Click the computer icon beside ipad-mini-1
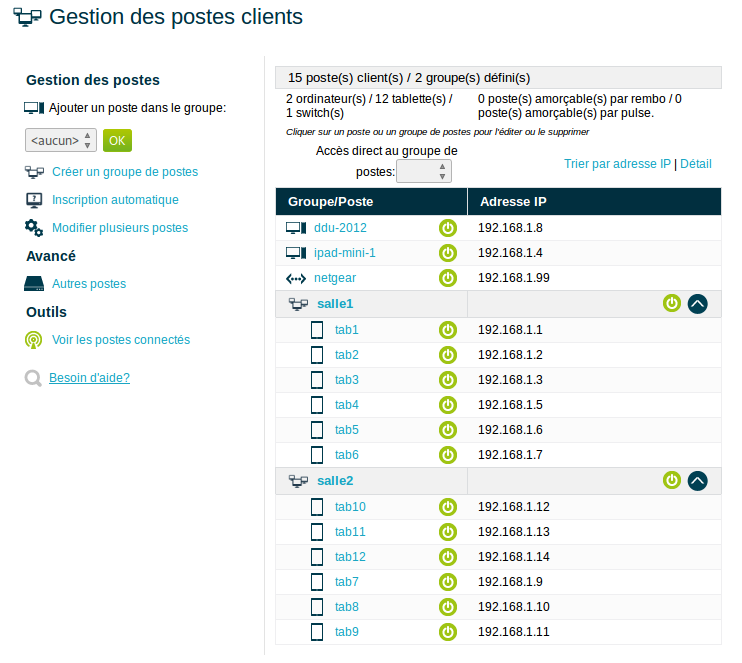This screenshot has width=742, height=663. click(296, 253)
